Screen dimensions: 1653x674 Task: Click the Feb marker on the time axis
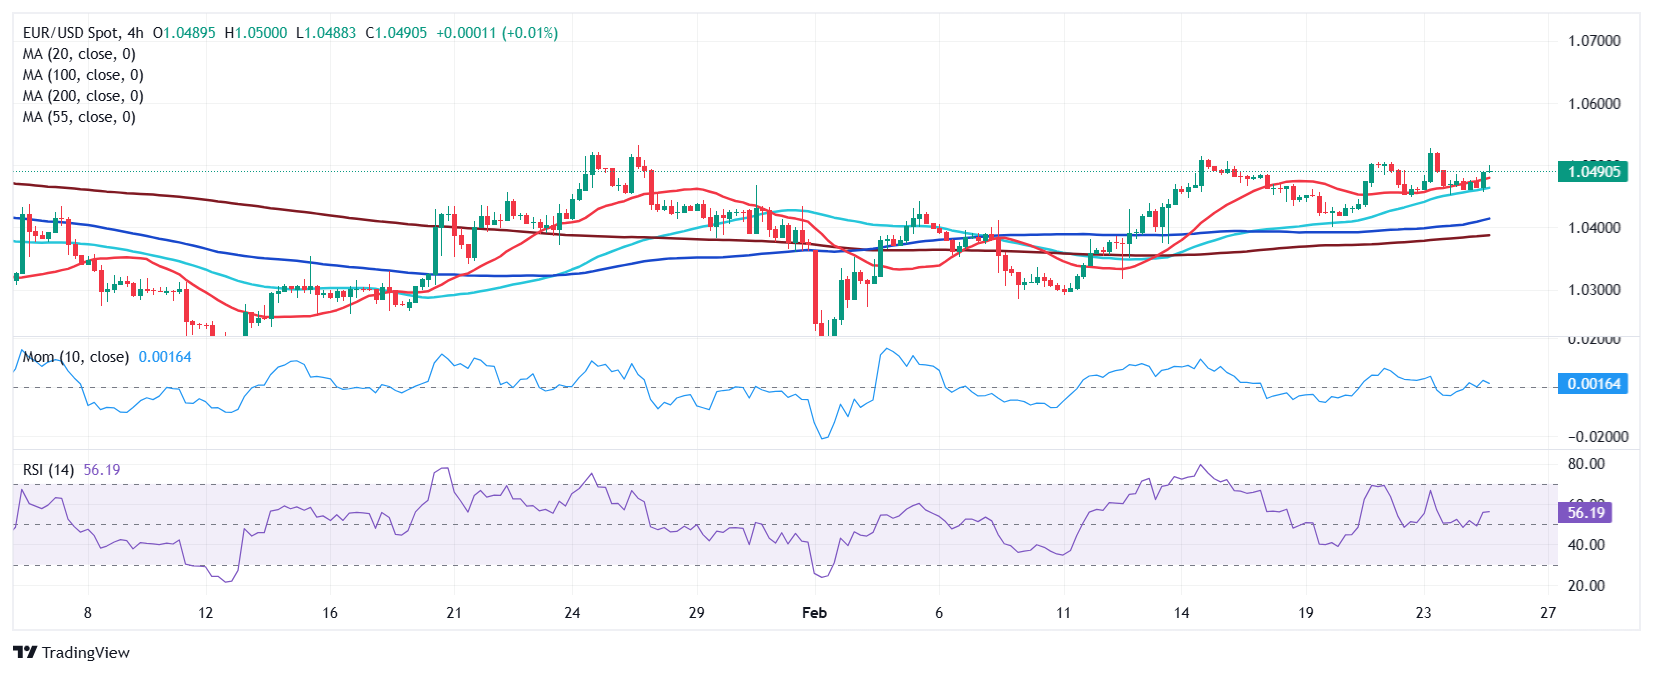(x=814, y=612)
